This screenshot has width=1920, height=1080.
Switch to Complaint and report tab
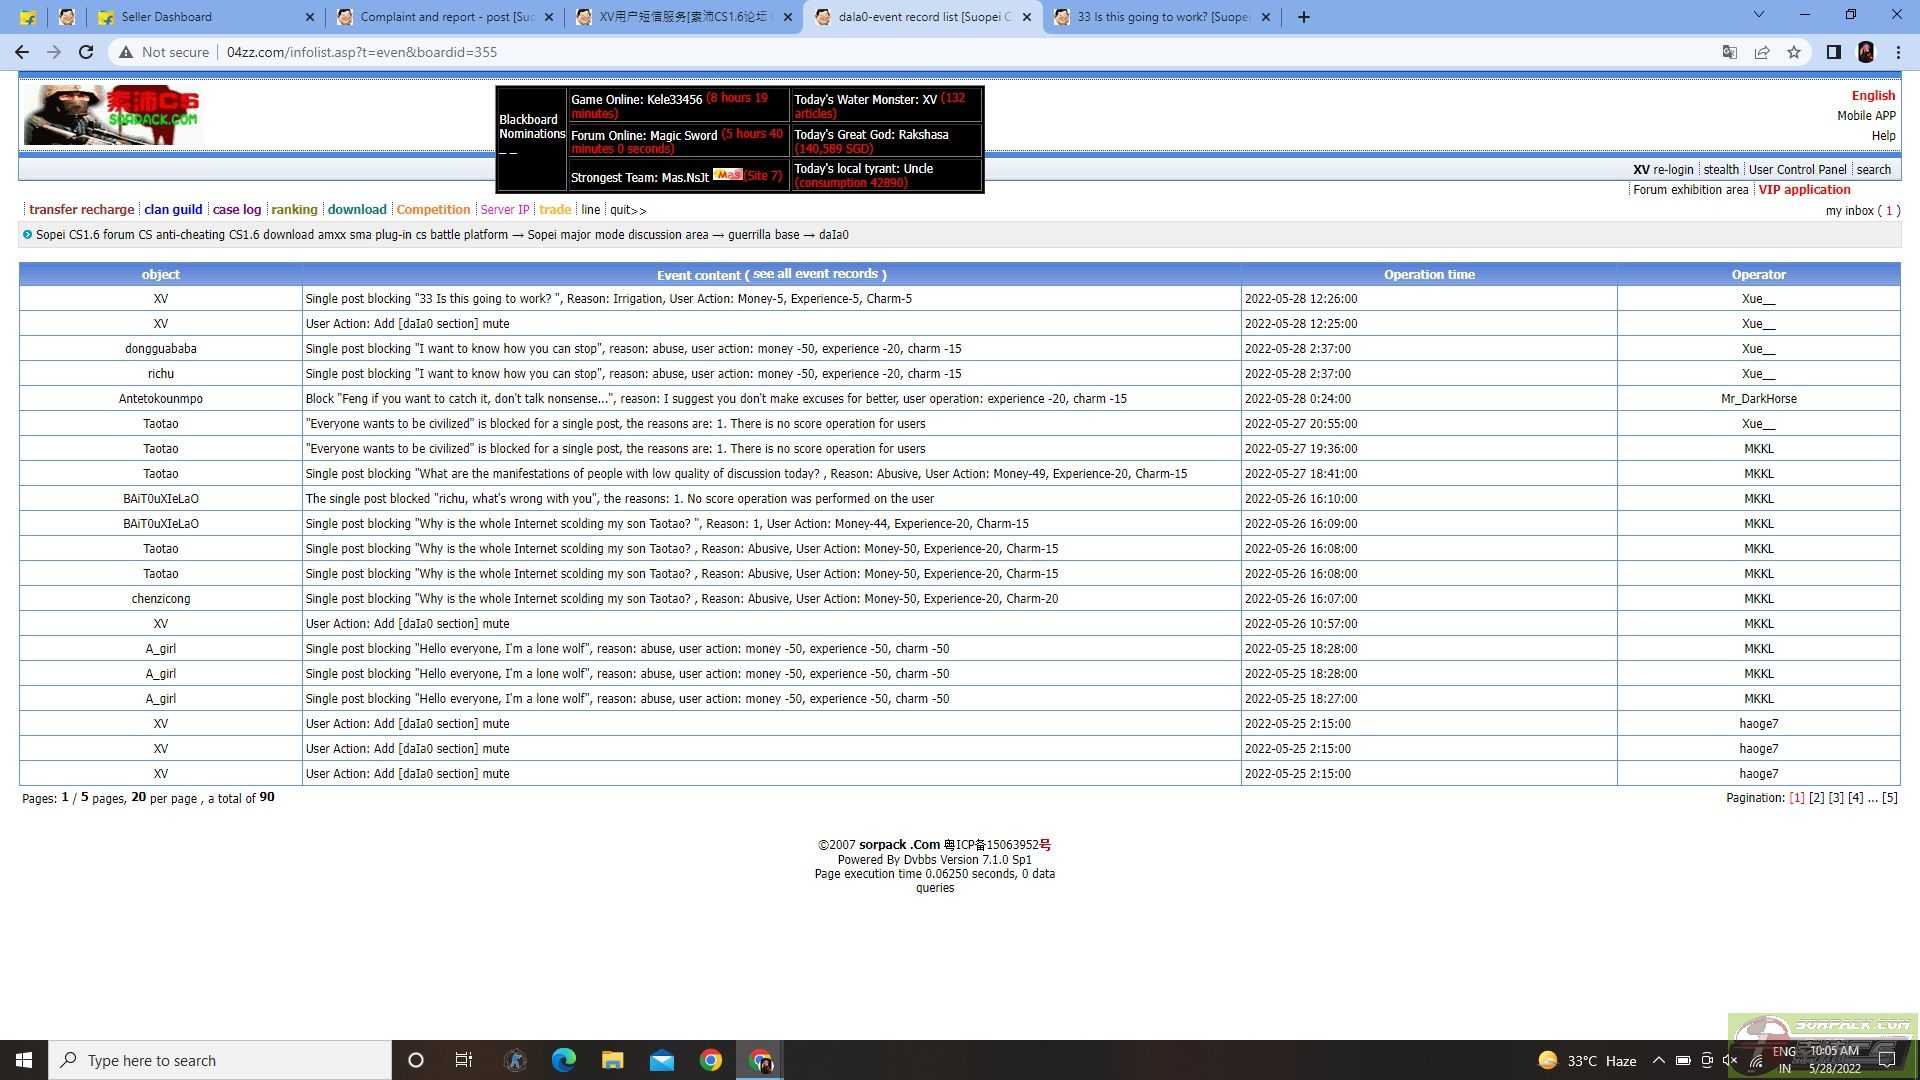(x=444, y=17)
